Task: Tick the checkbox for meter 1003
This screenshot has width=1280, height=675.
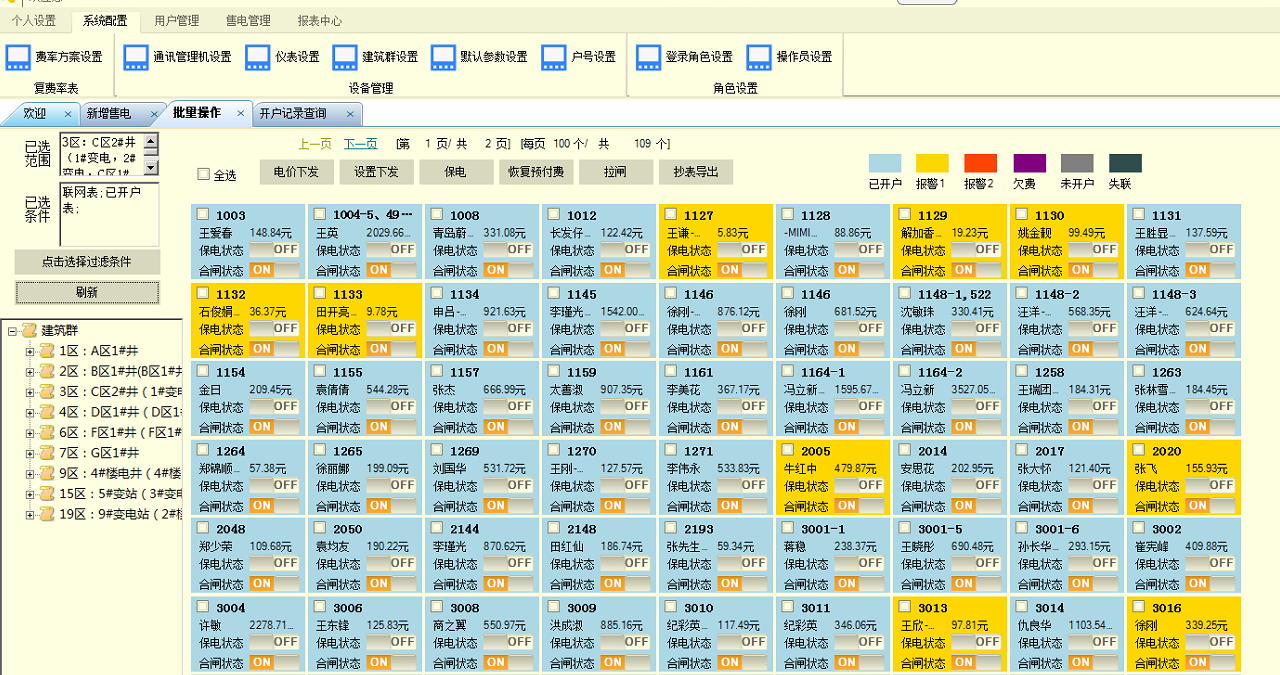Action: click(x=204, y=214)
